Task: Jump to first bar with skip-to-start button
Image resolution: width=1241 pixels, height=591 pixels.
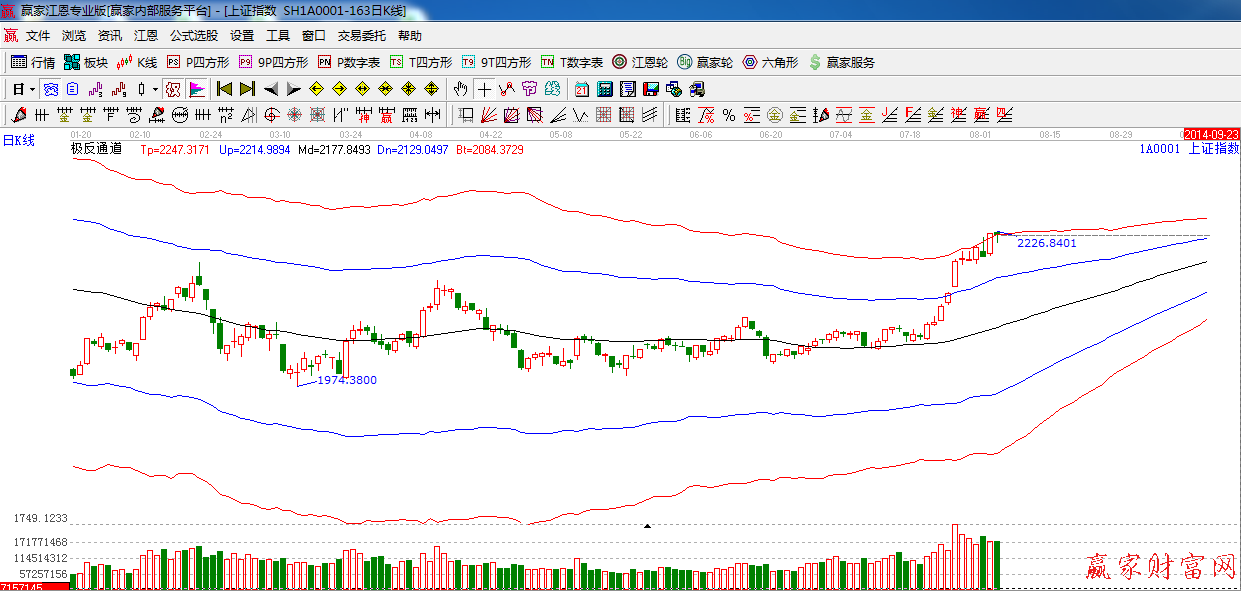Action: coord(224,89)
